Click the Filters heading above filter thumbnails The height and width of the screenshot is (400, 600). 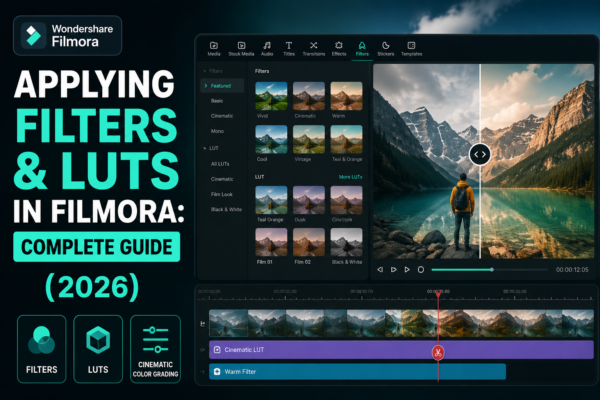(x=262, y=71)
